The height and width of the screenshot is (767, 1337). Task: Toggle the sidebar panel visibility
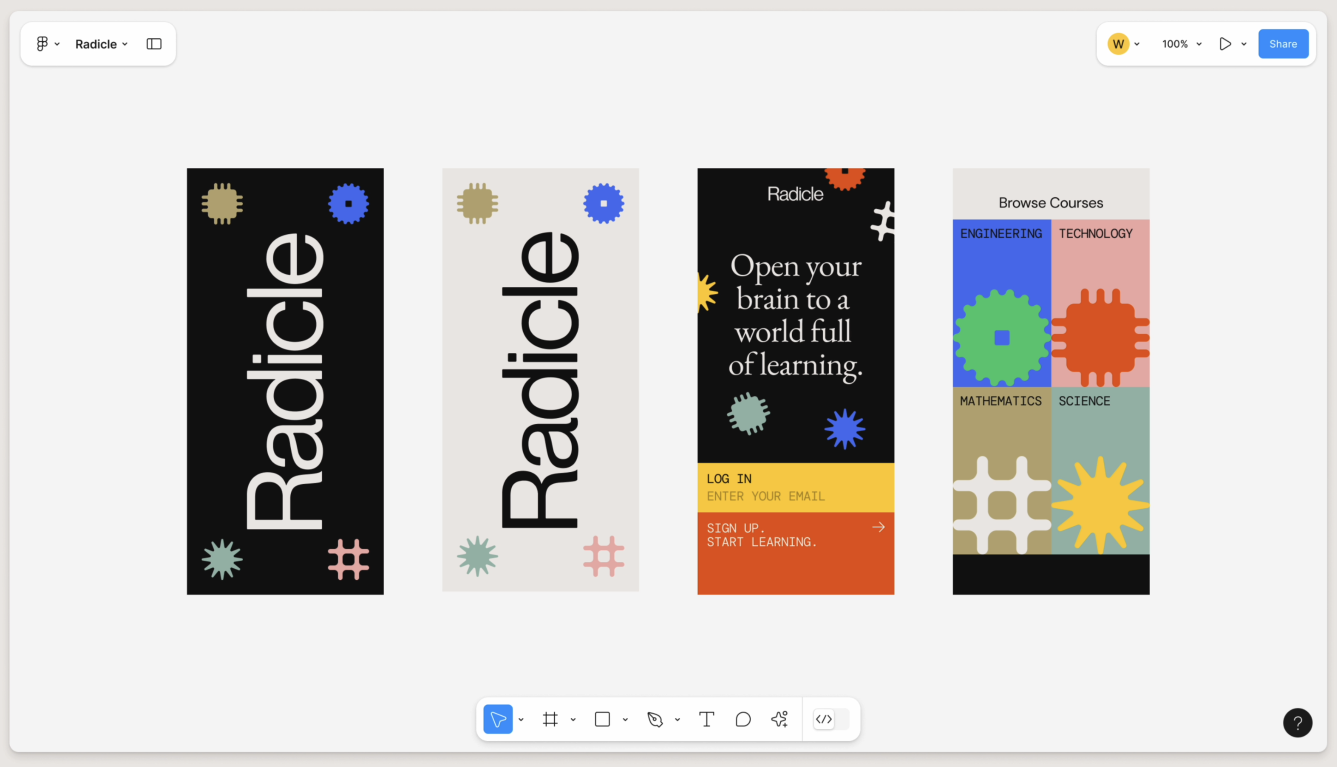(154, 44)
